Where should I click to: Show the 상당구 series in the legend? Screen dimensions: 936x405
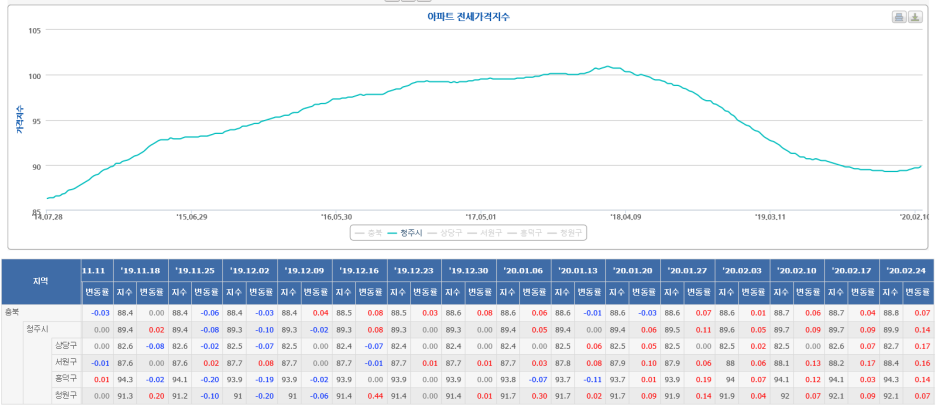coord(445,233)
